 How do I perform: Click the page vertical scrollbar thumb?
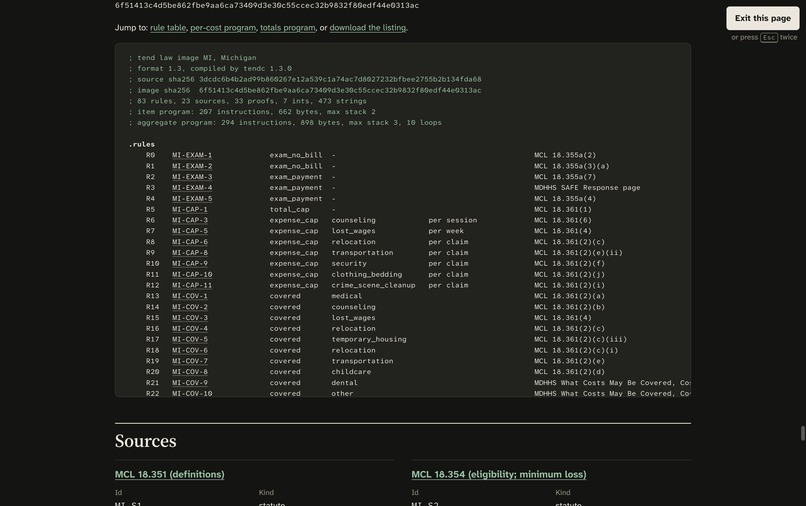802,433
